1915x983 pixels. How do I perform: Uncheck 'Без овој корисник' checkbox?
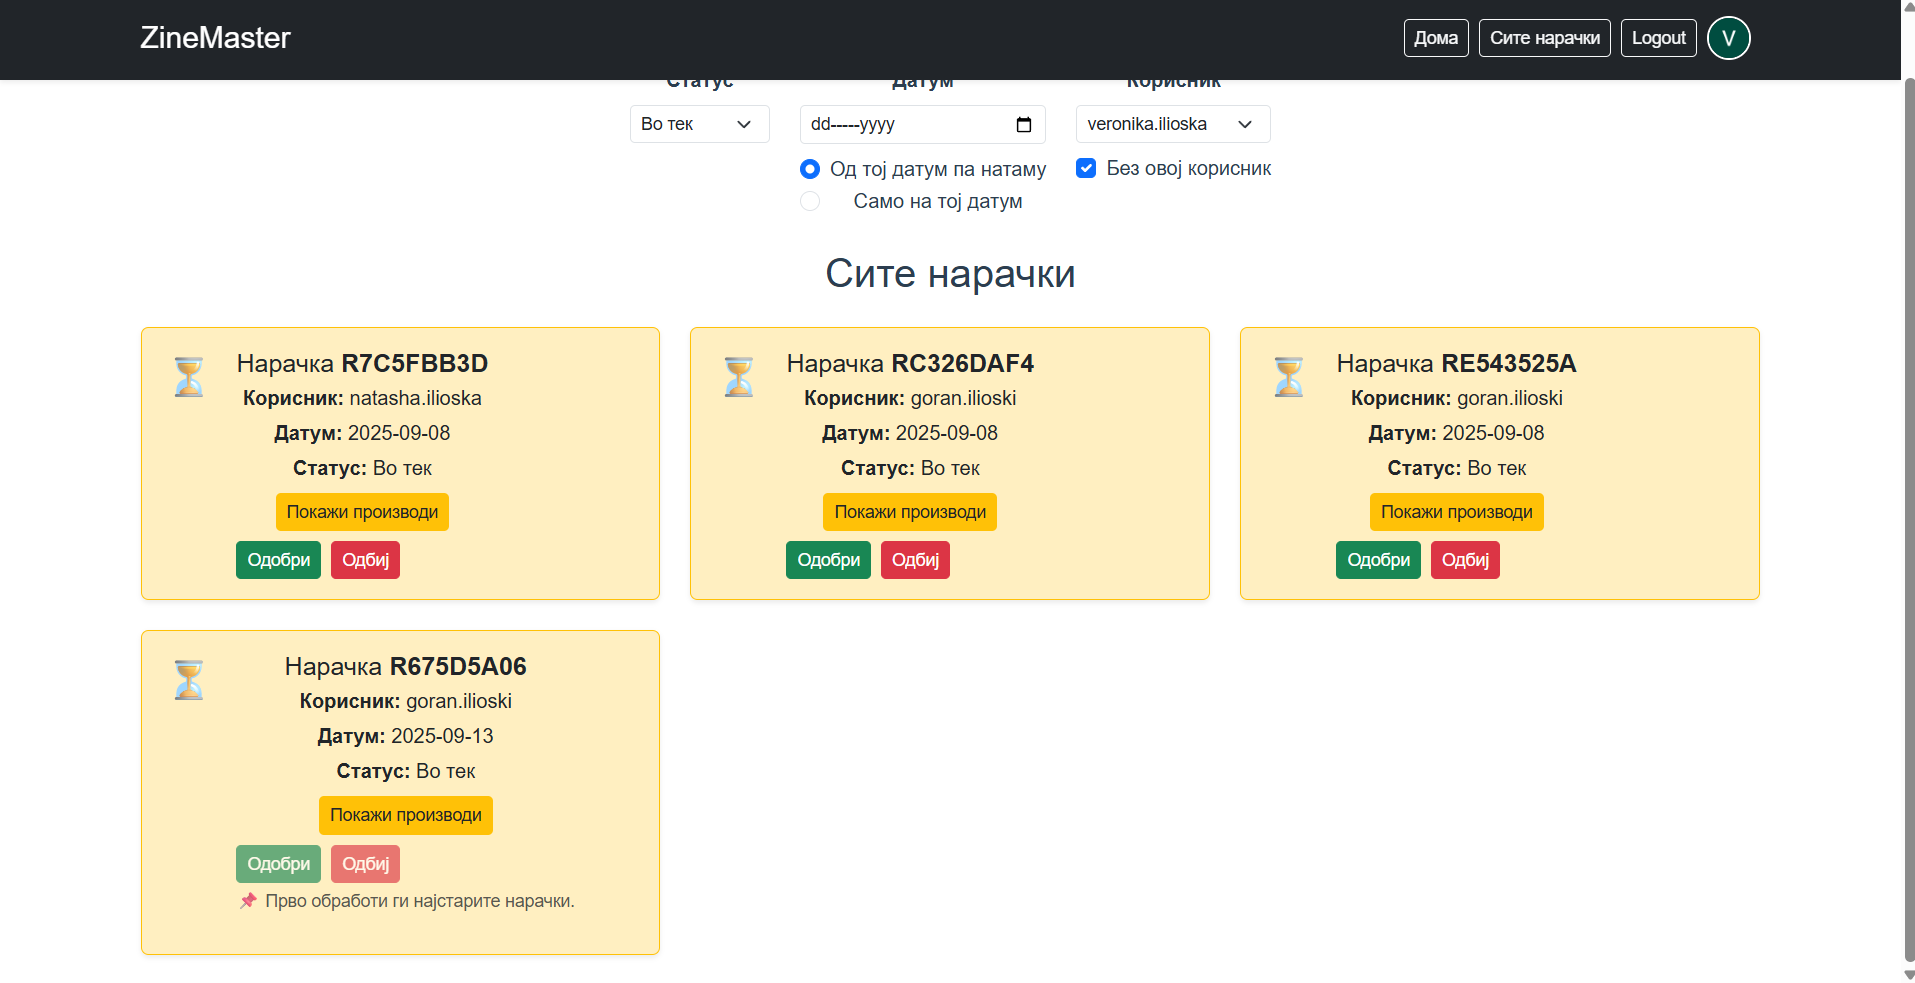[x=1086, y=168]
